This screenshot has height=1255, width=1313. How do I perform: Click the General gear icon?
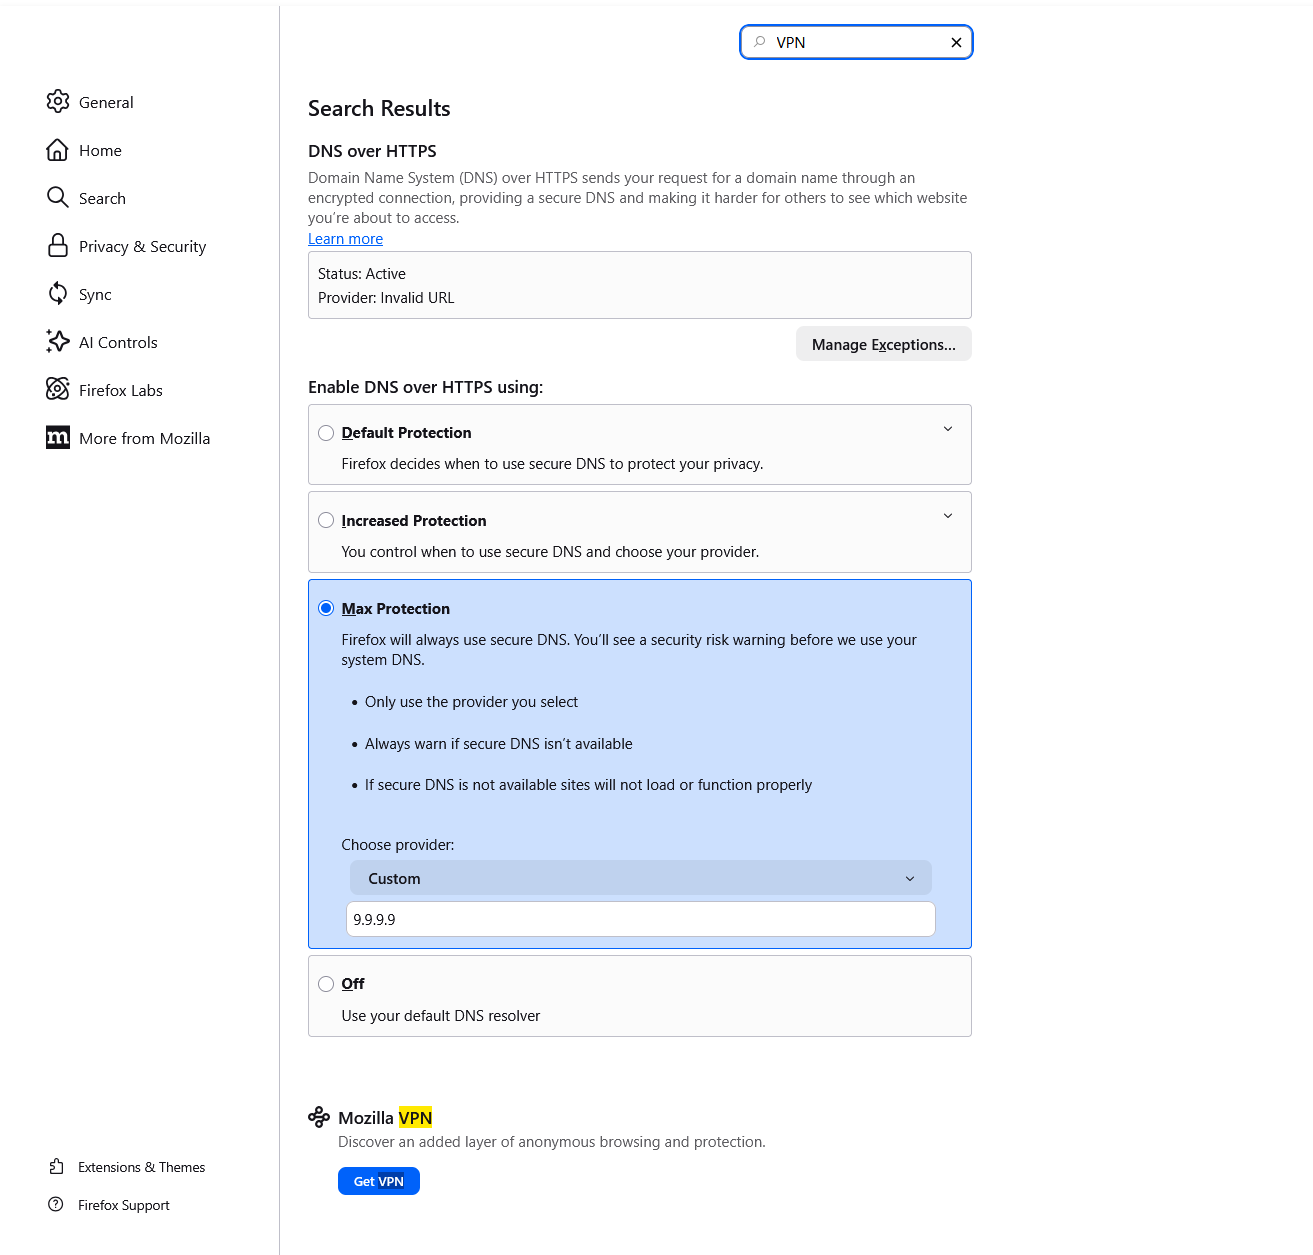[58, 102]
